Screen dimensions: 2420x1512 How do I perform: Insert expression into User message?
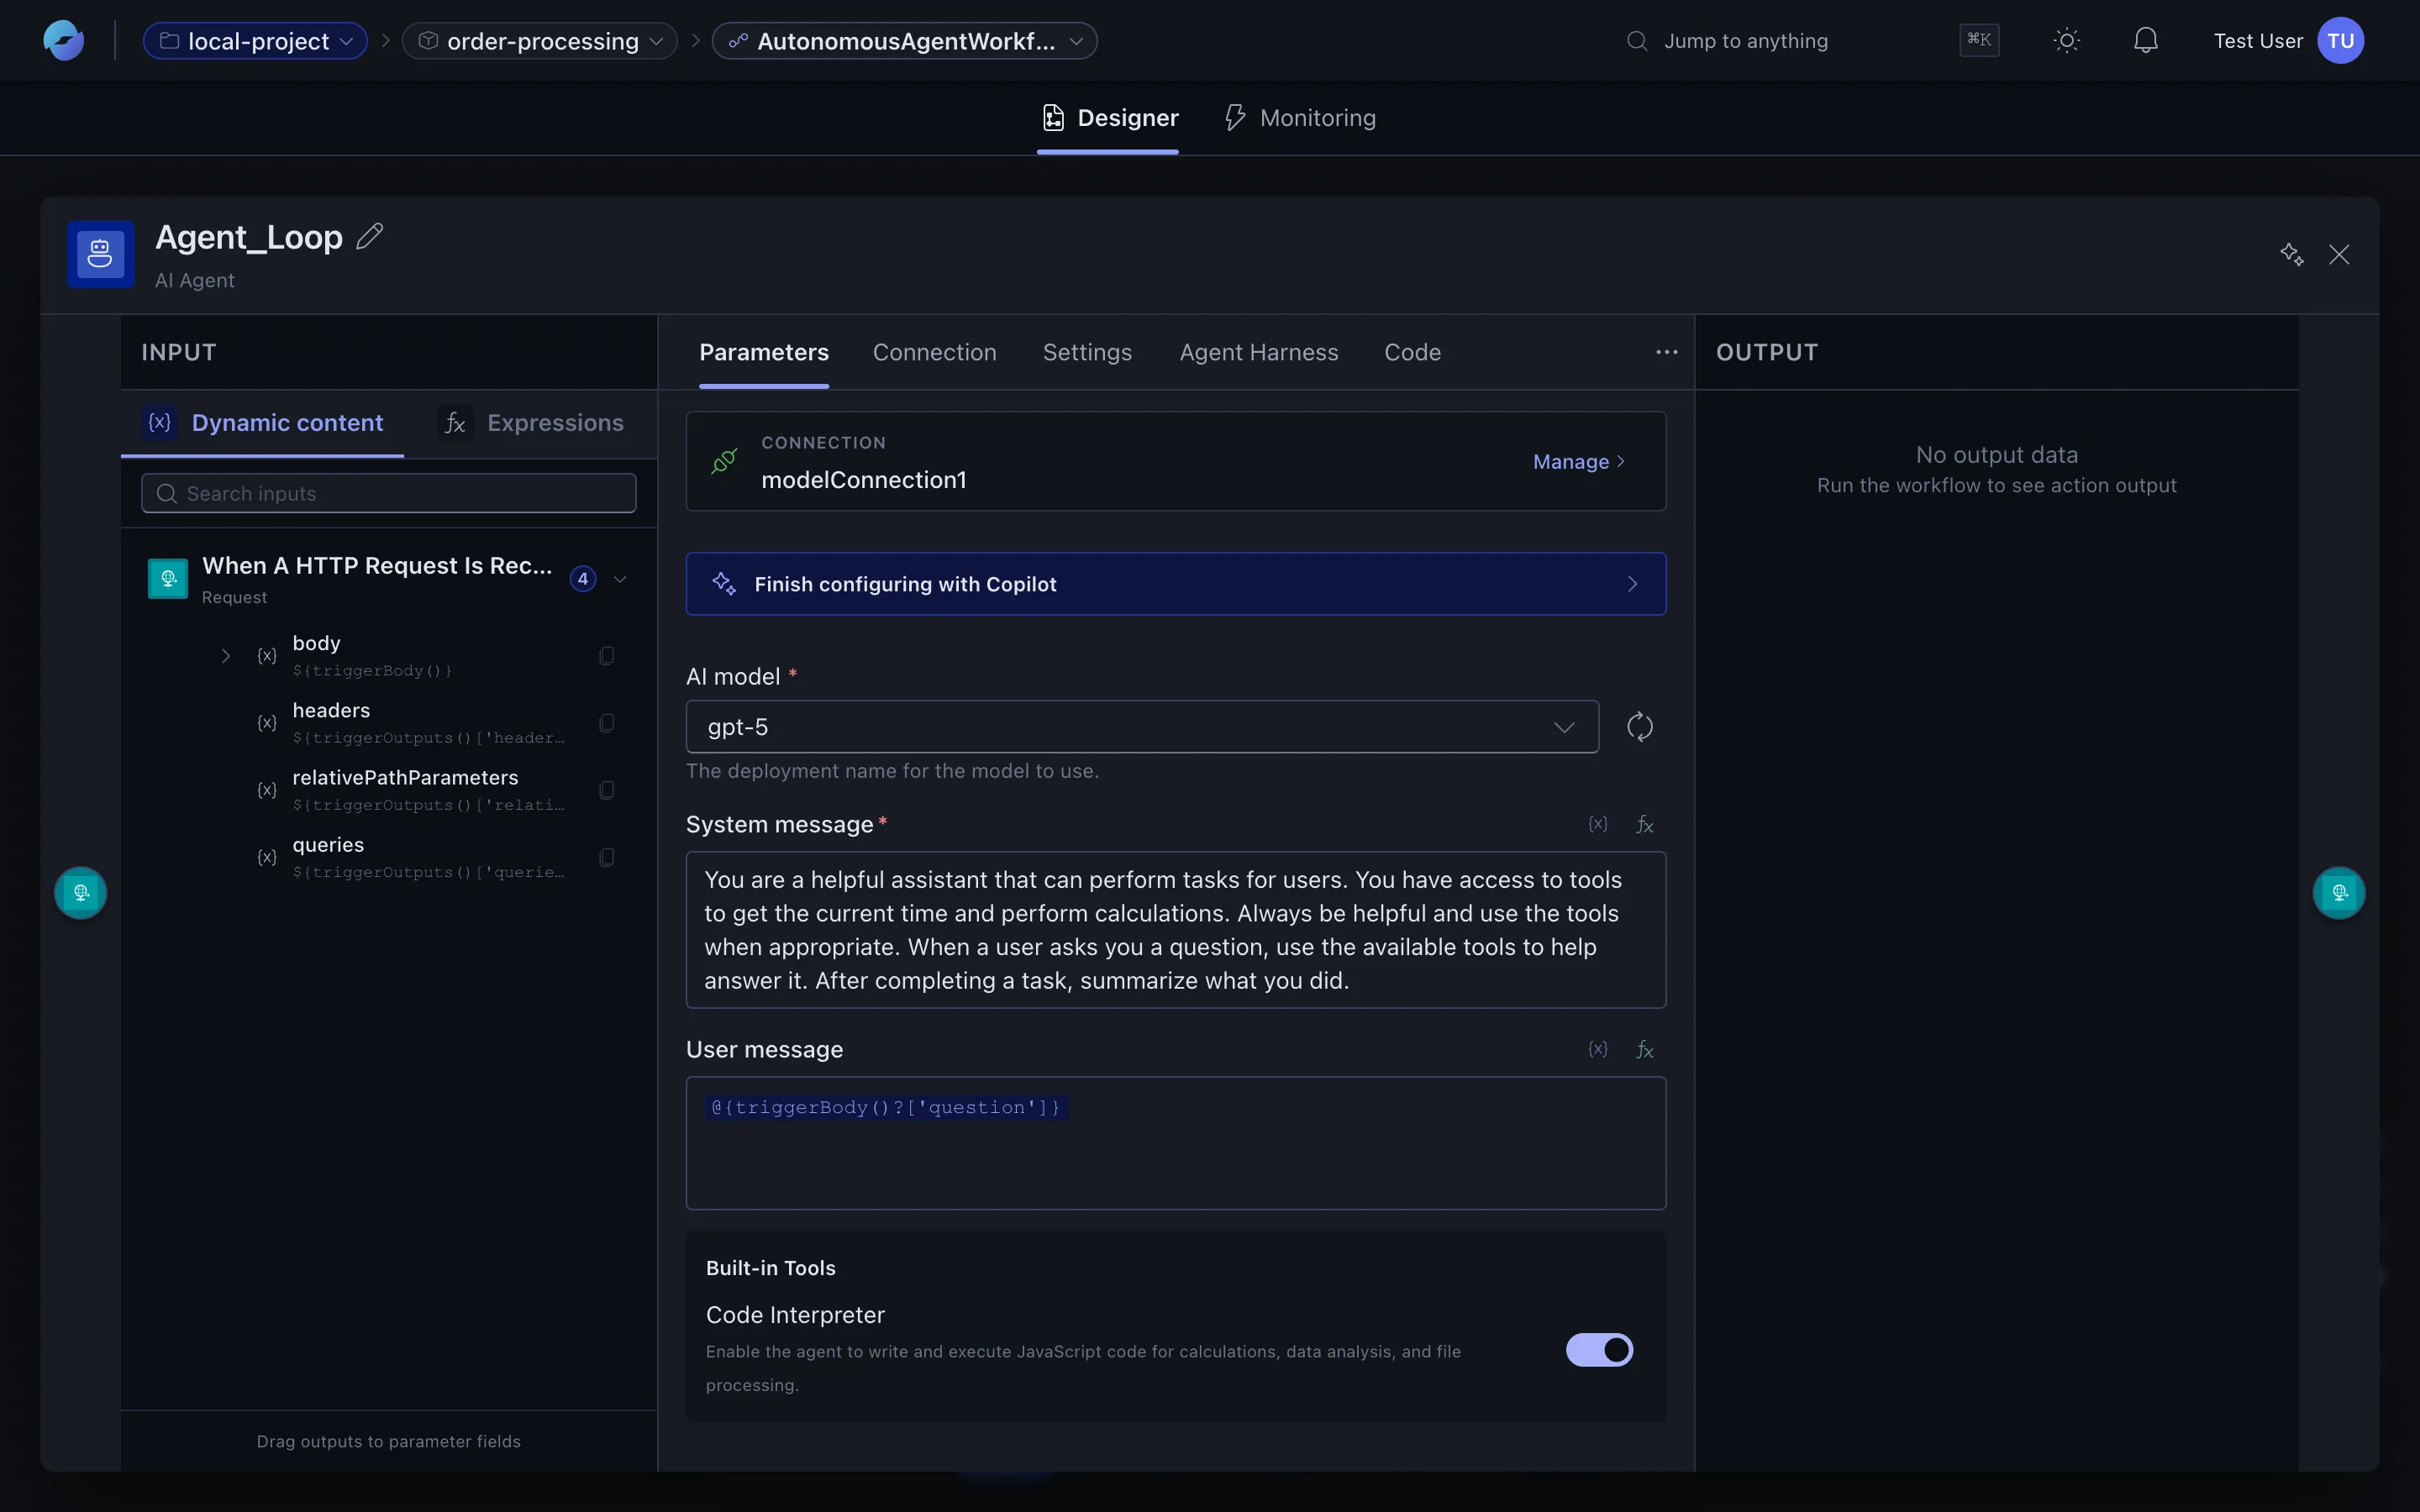pos(1644,1049)
